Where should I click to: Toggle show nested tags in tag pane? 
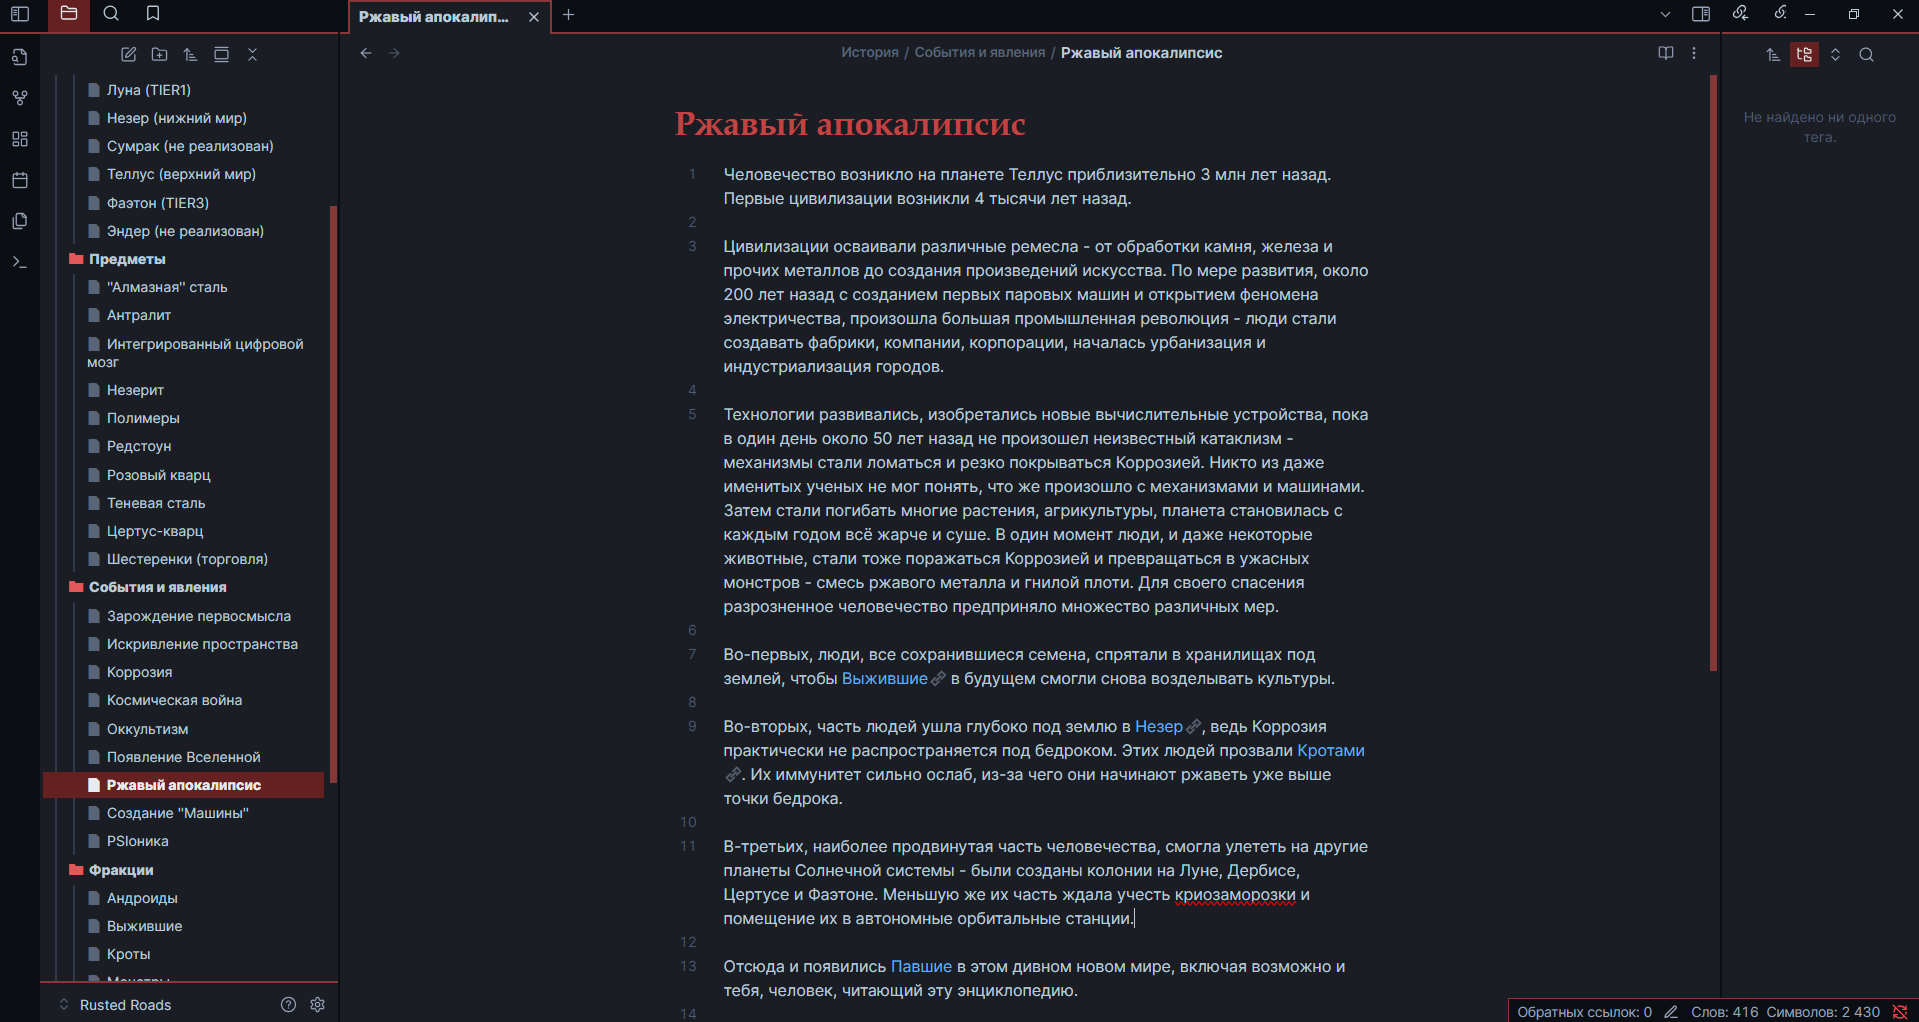coord(1804,55)
